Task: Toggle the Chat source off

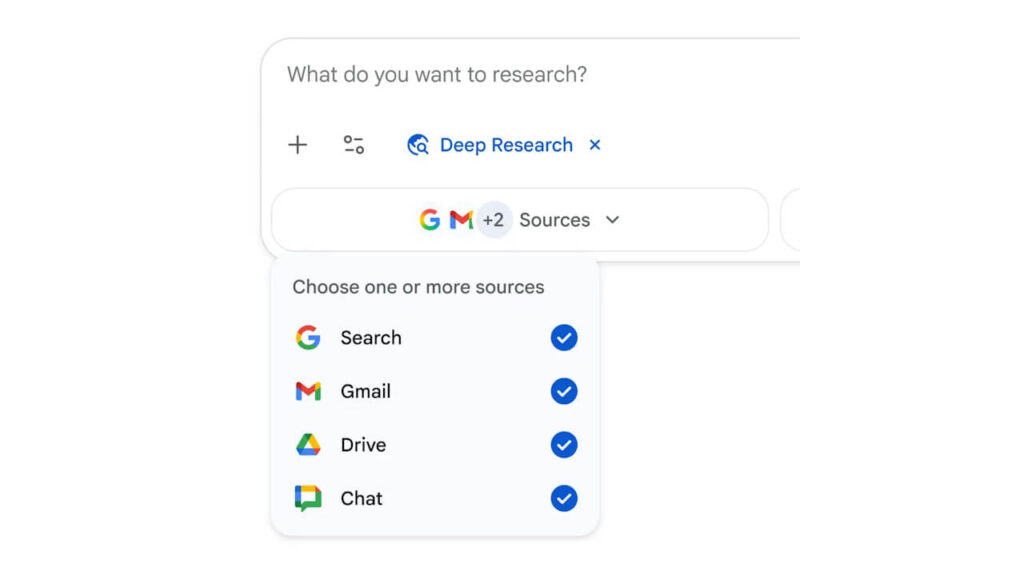Action: 563,498
